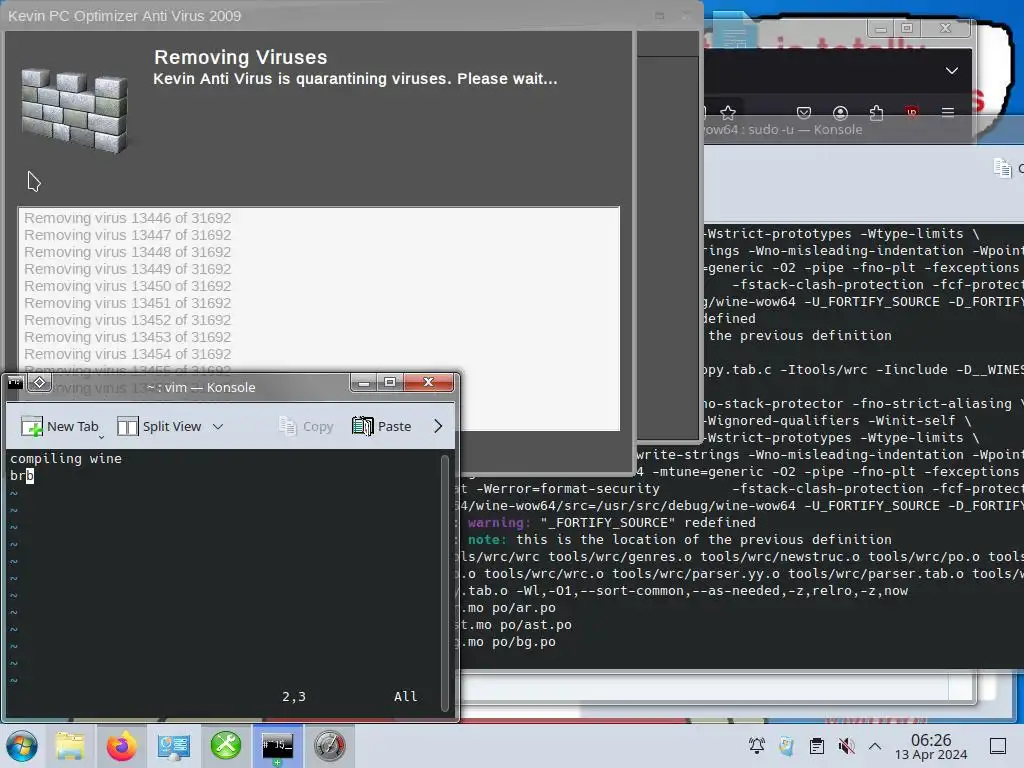Expand the Konsole toolbar overflow chevron
This screenshot has width=1024, height=768.
(x=438, y=426)
